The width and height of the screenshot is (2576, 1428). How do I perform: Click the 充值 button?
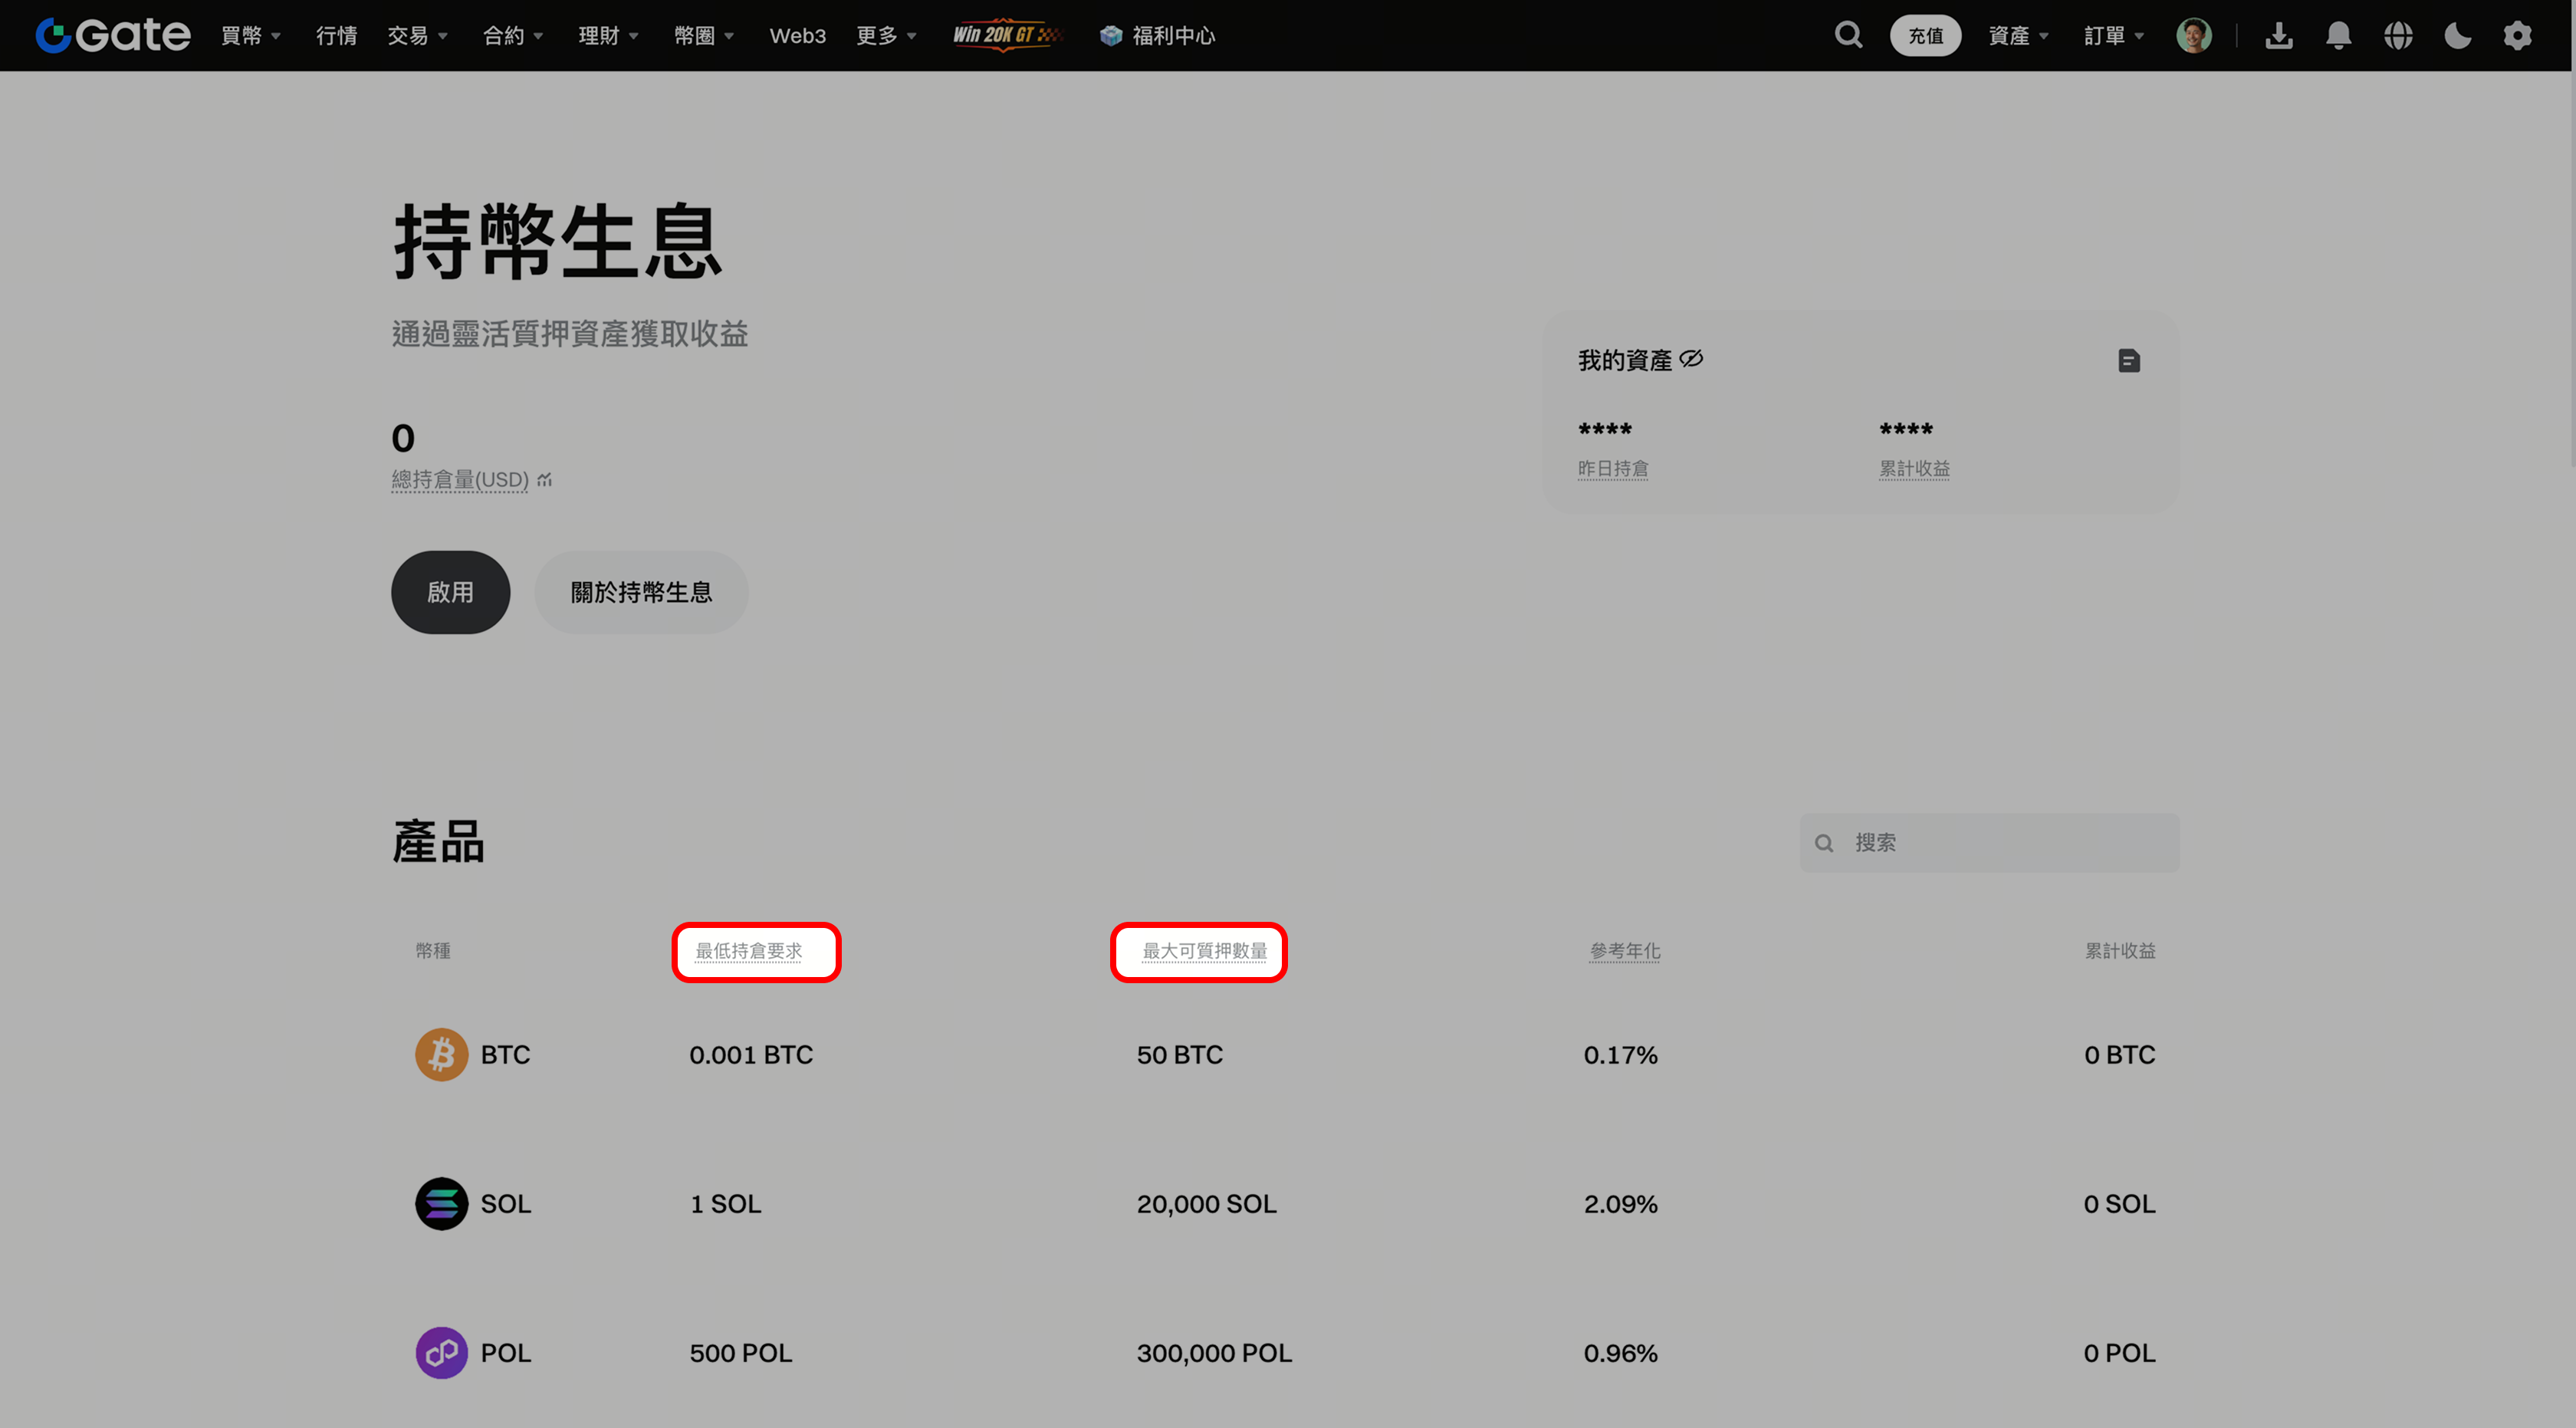(x=1925, y=35)
